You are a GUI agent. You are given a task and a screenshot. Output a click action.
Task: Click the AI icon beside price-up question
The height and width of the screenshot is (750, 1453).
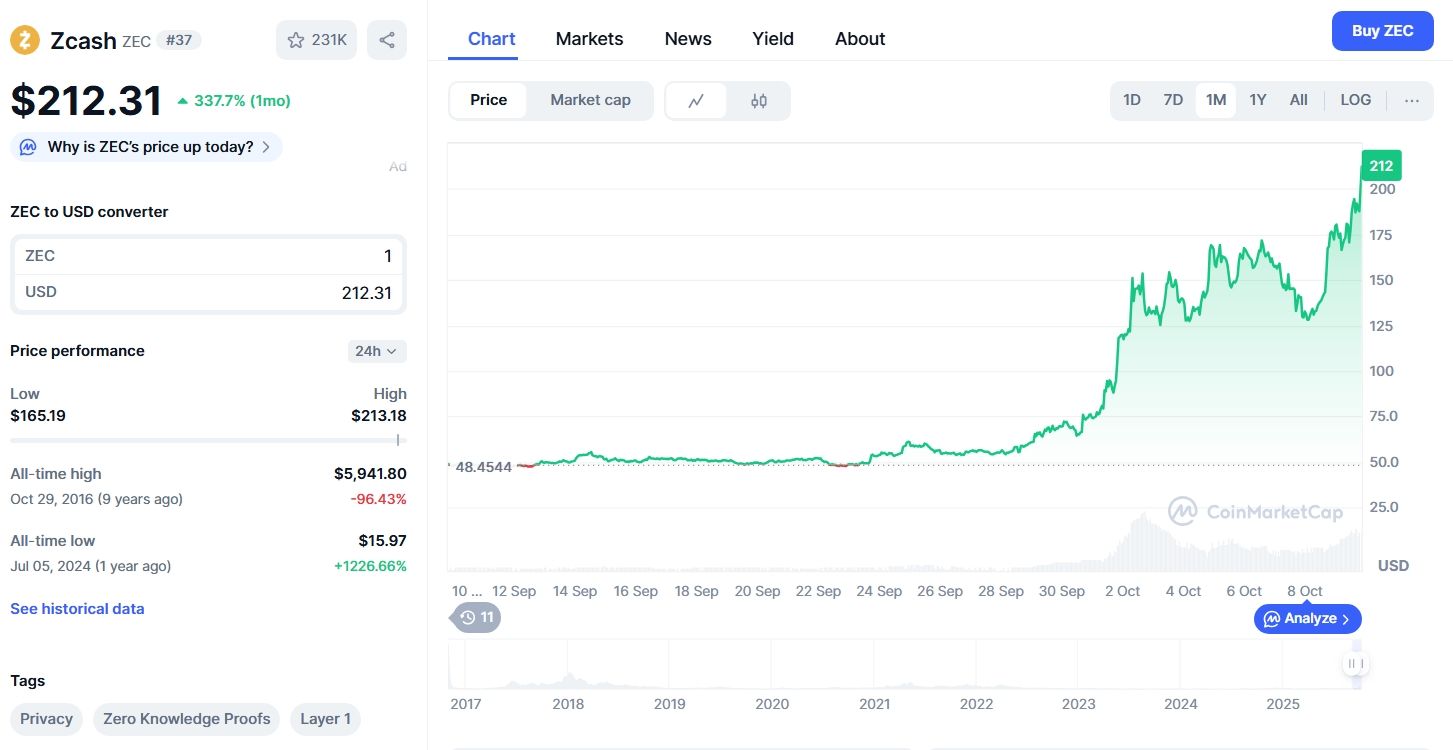(29, 147)
